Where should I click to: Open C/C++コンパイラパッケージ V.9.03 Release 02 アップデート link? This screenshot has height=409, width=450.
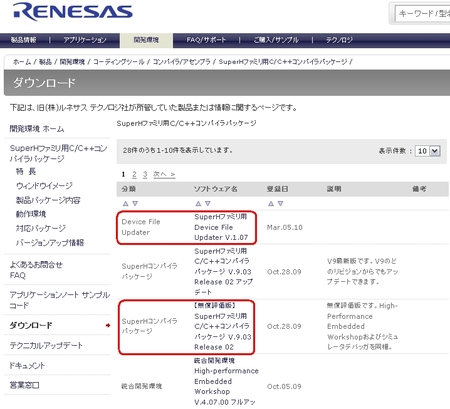coord(223,272)
